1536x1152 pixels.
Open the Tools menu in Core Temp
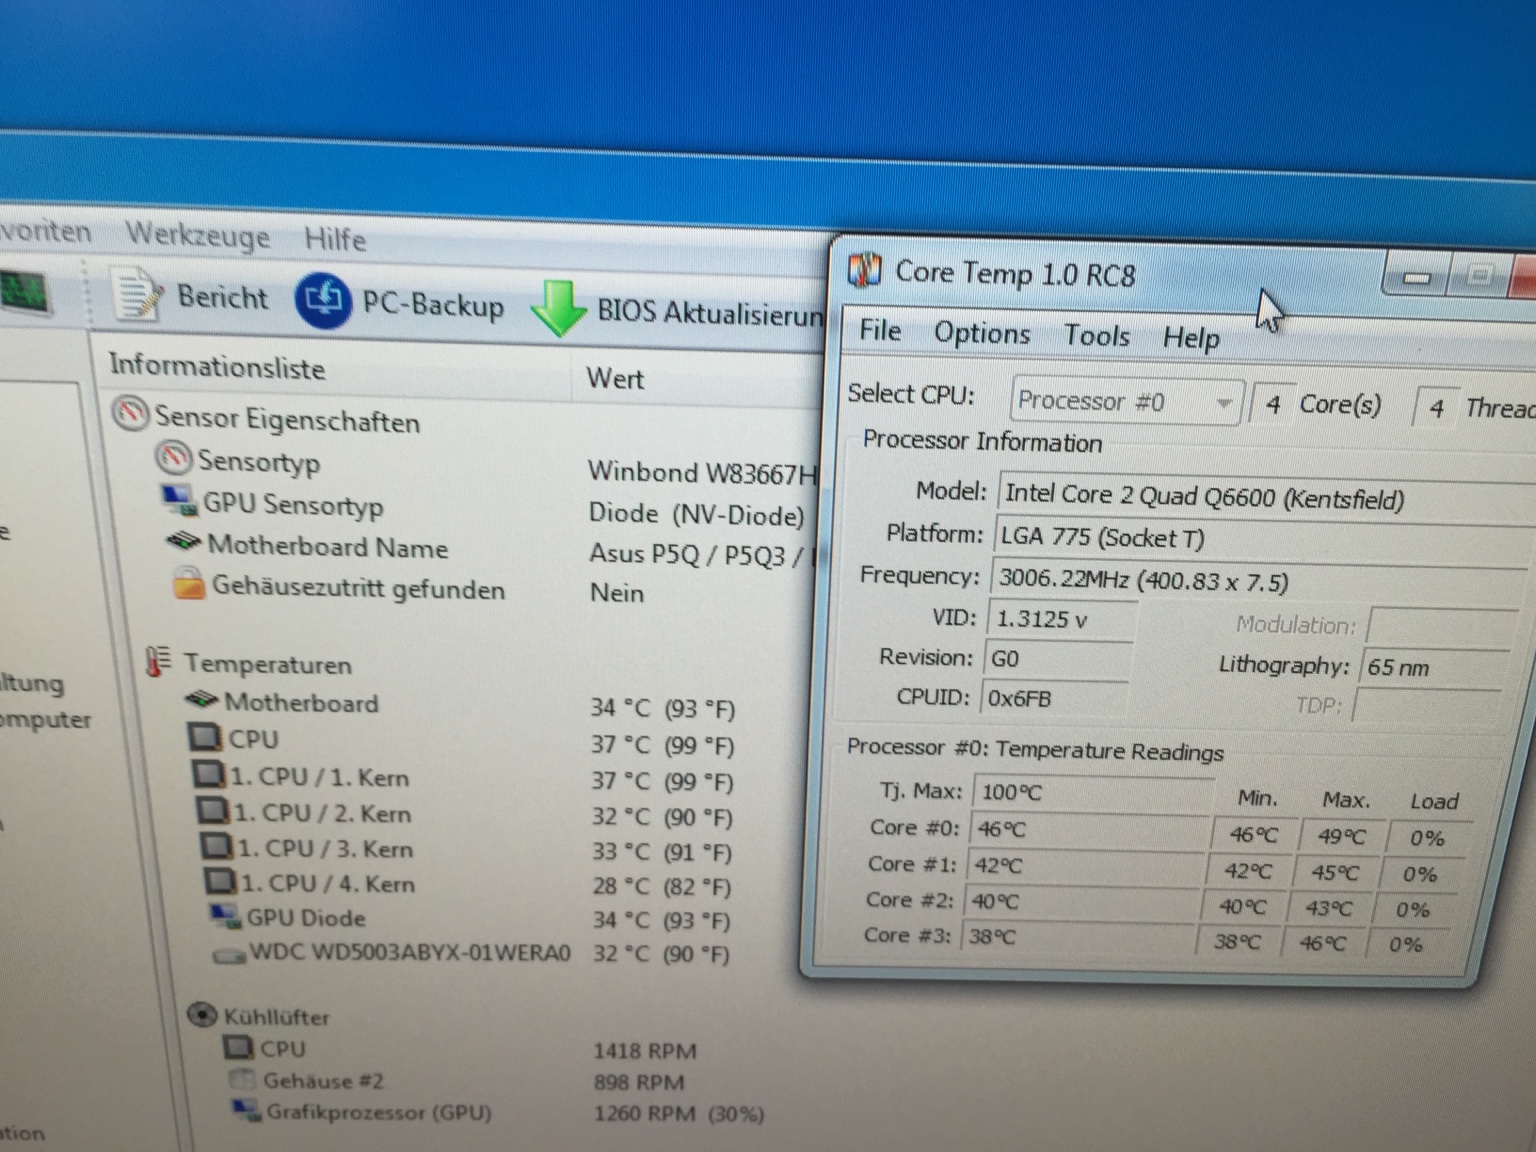pos(1097,335)
